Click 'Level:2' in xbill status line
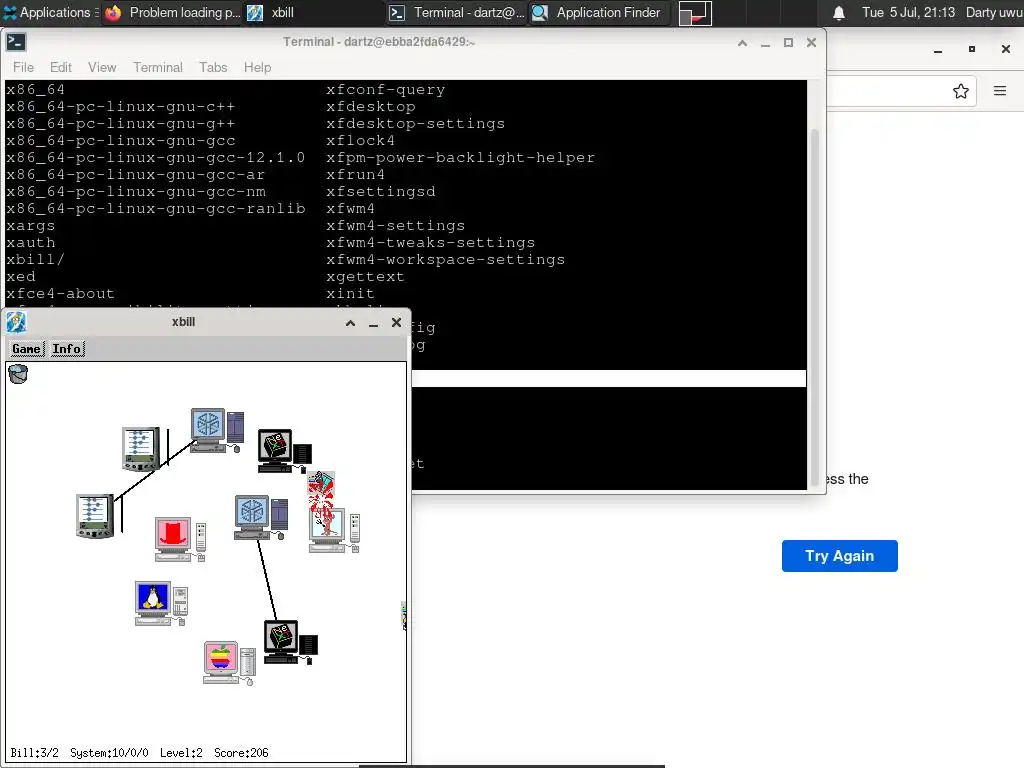The width and height of the screenshot is (1024, 768). coord(181,753)
